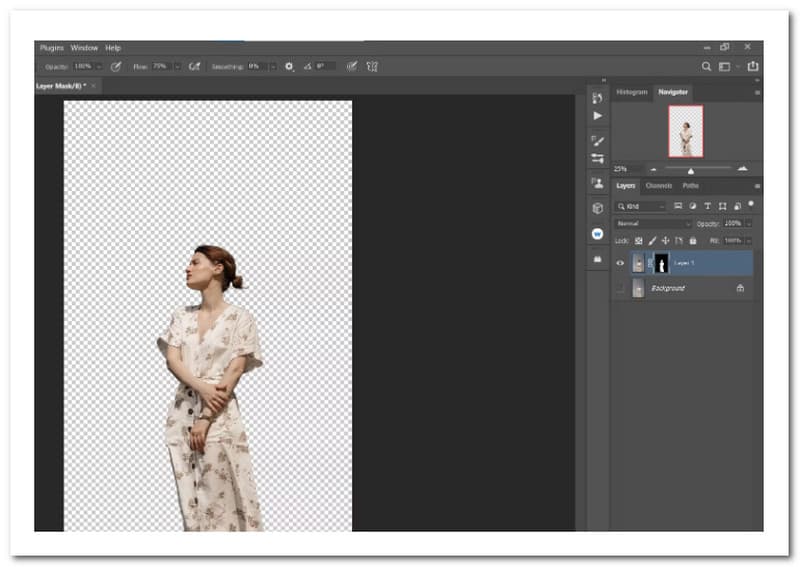Zoom out with small mountains icon
This screenshot has height=567, width=800.
tap(654, 169)
